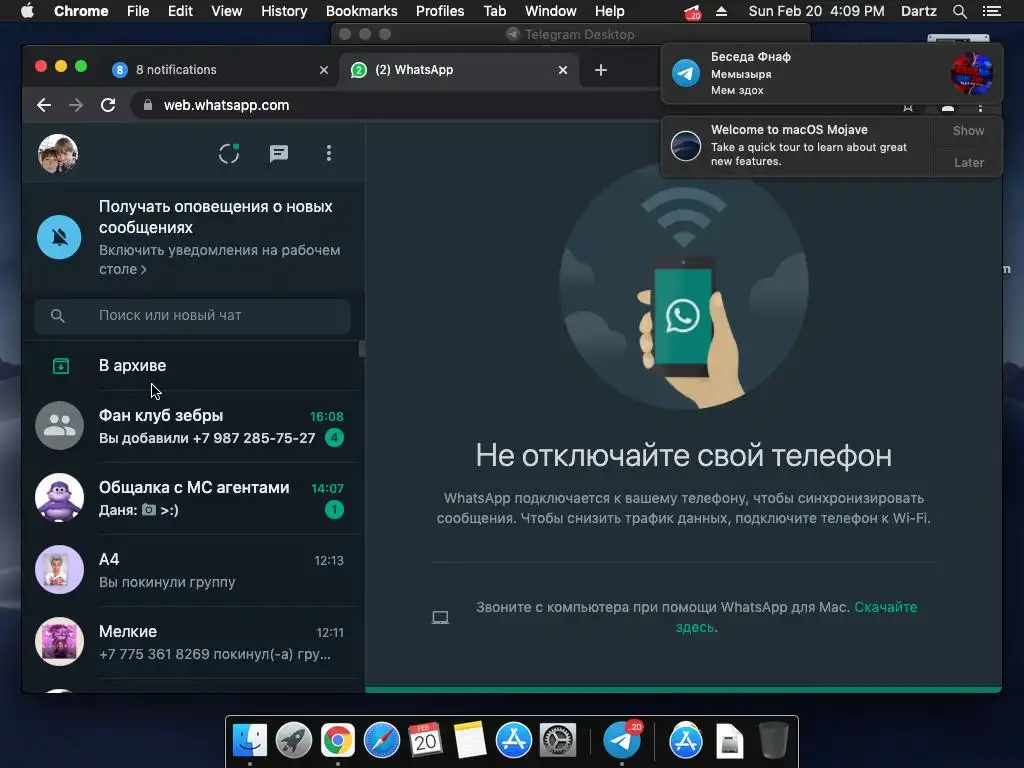Enable desktop notifications link
Viewport: 1024px width, 768px height.
click(219, 259)
